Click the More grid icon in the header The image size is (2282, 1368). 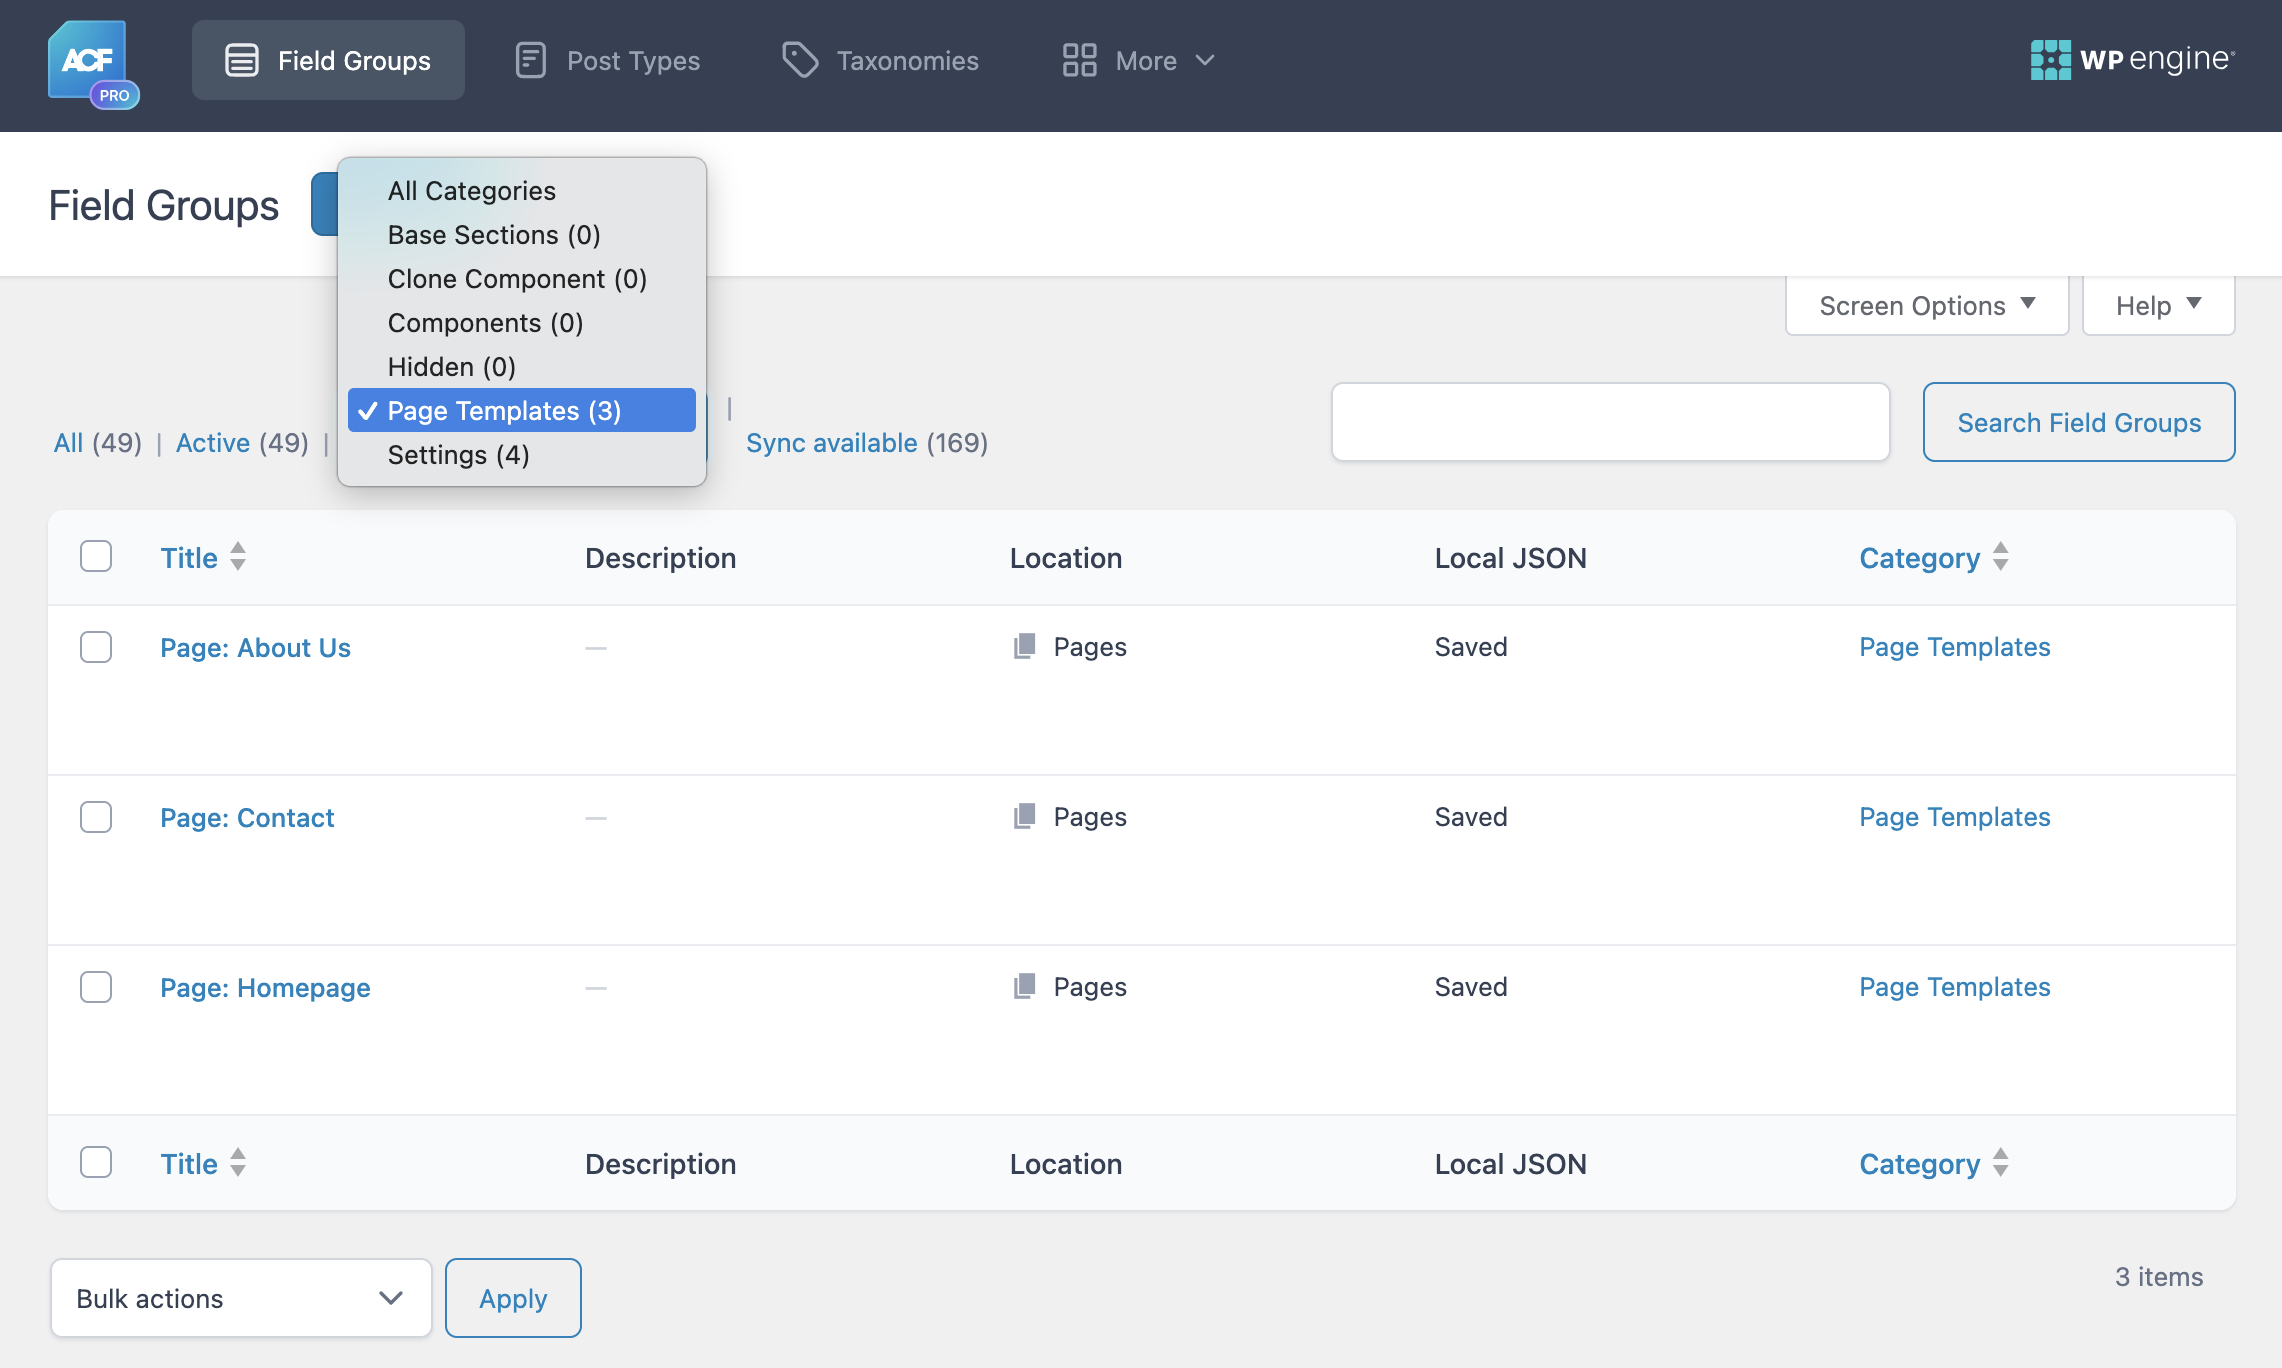click(1079, 60)
